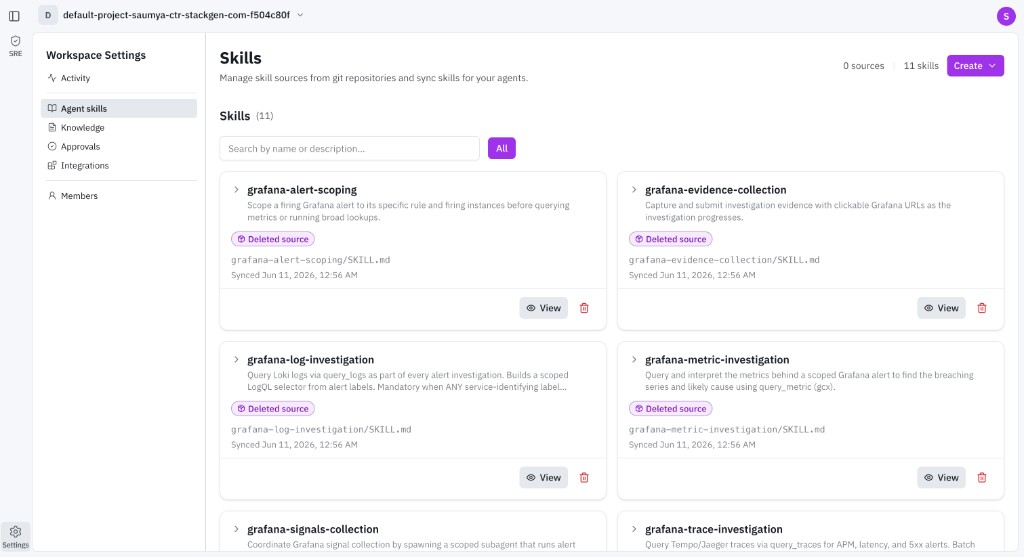Screen dimensions: 1024x557
Task: Focus the search by name field
Action: pos(349,148)
